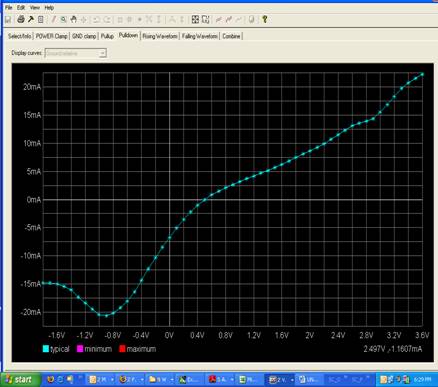
Task: Select the arrow pointer tool
Action: (x=31, y=19)
